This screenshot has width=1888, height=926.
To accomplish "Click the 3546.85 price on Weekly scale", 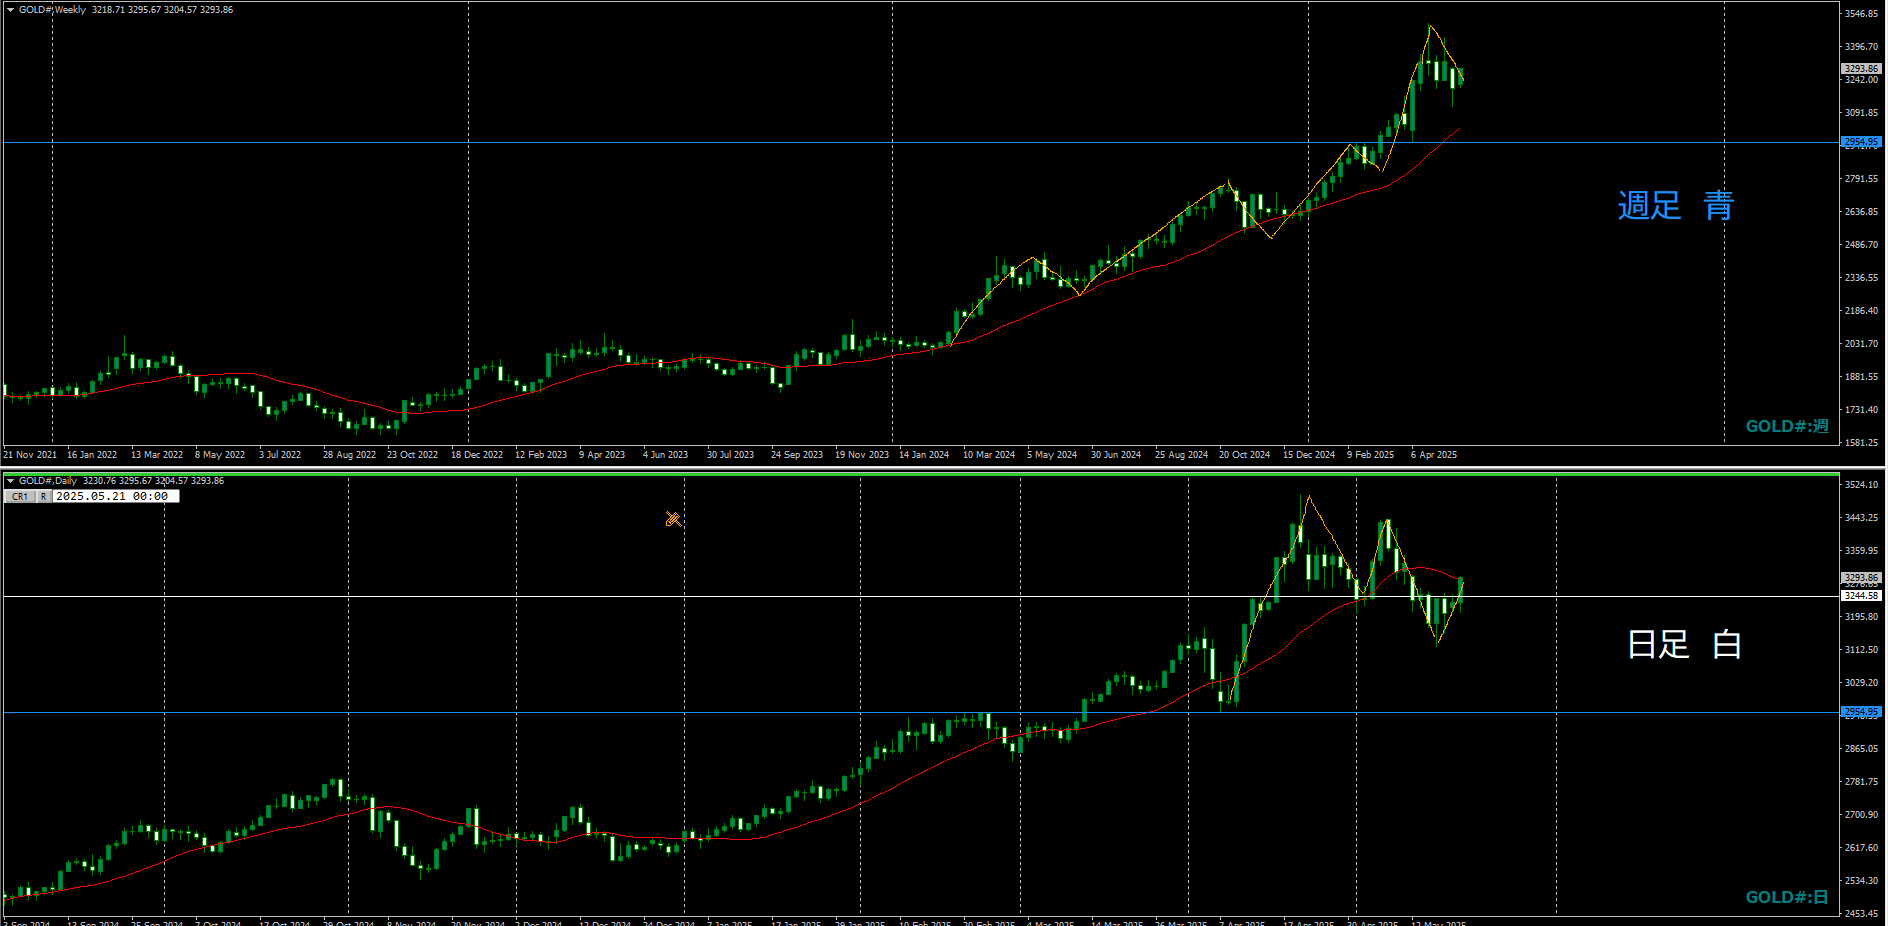I will (1861, 14).
